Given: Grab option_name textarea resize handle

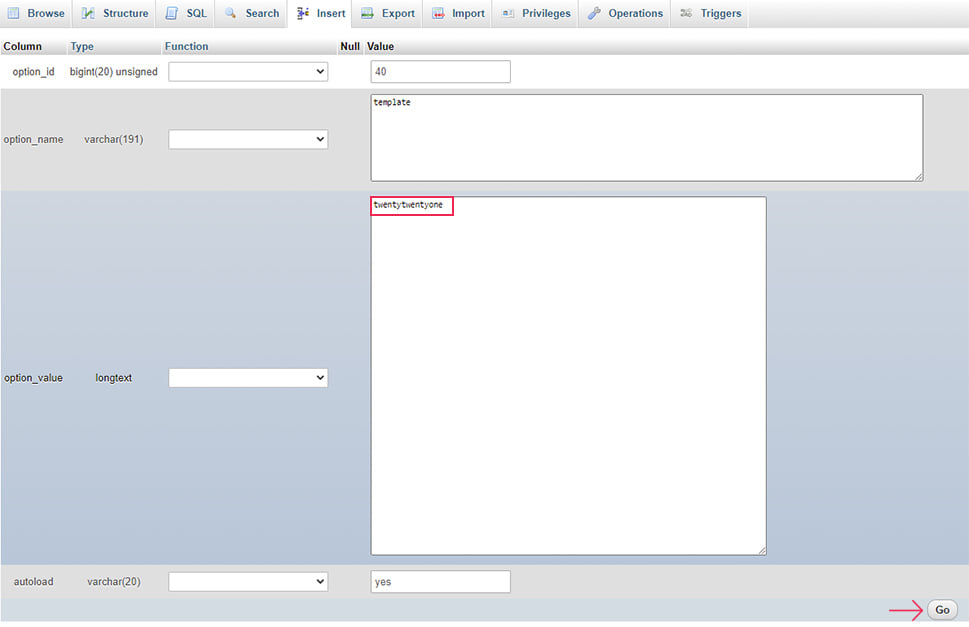Looking at the screenshot, I should (919, 177).
